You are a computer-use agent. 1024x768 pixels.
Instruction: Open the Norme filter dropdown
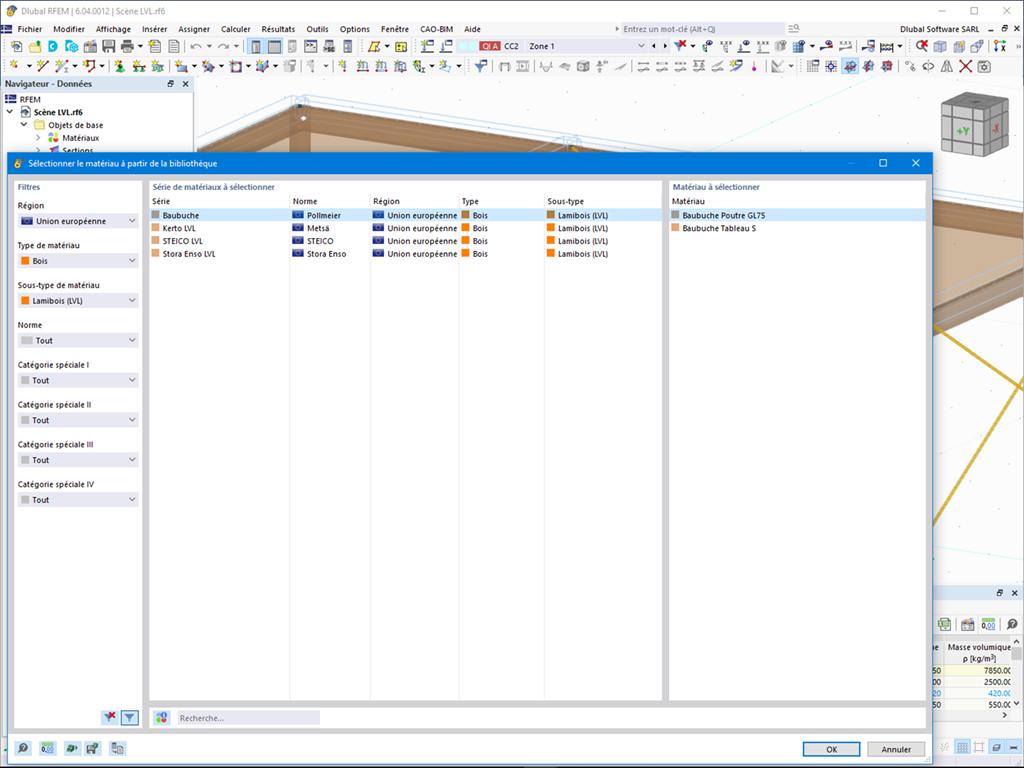point(78,341)
